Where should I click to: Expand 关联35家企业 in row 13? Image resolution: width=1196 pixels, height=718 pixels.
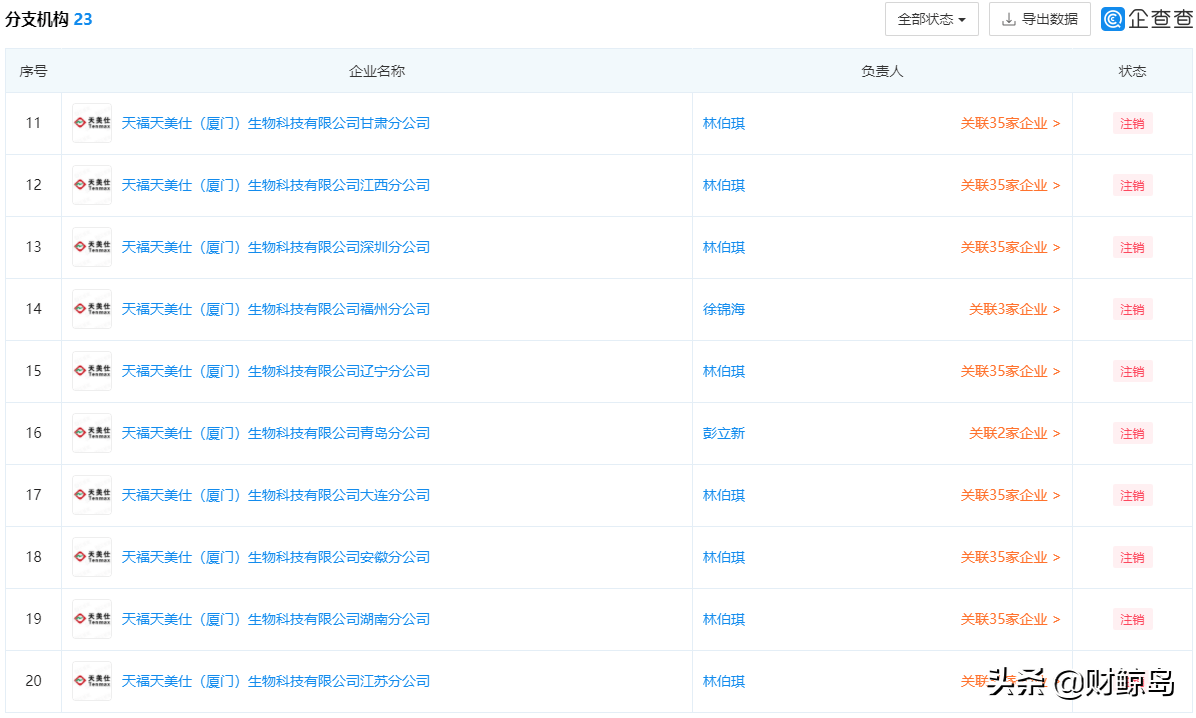(x=1010, y=246)
